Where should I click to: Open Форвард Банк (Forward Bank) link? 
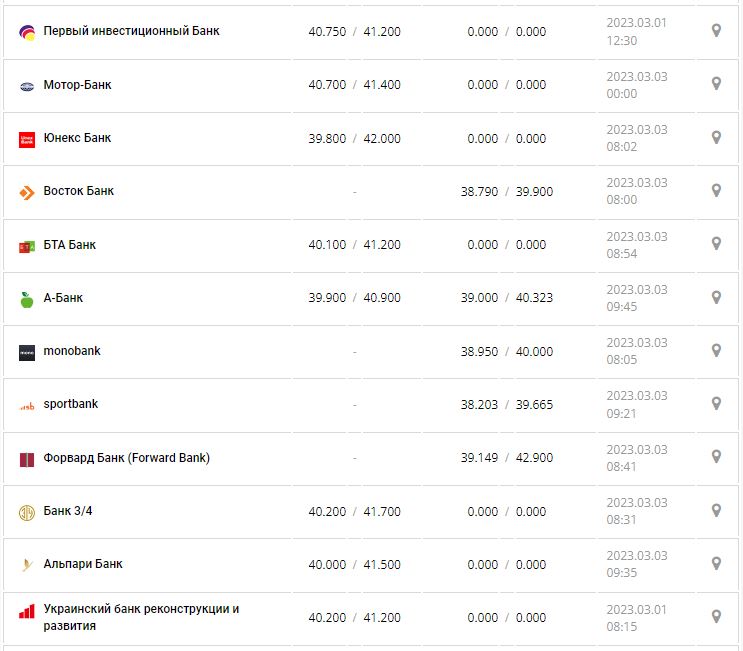click(126, 458)
